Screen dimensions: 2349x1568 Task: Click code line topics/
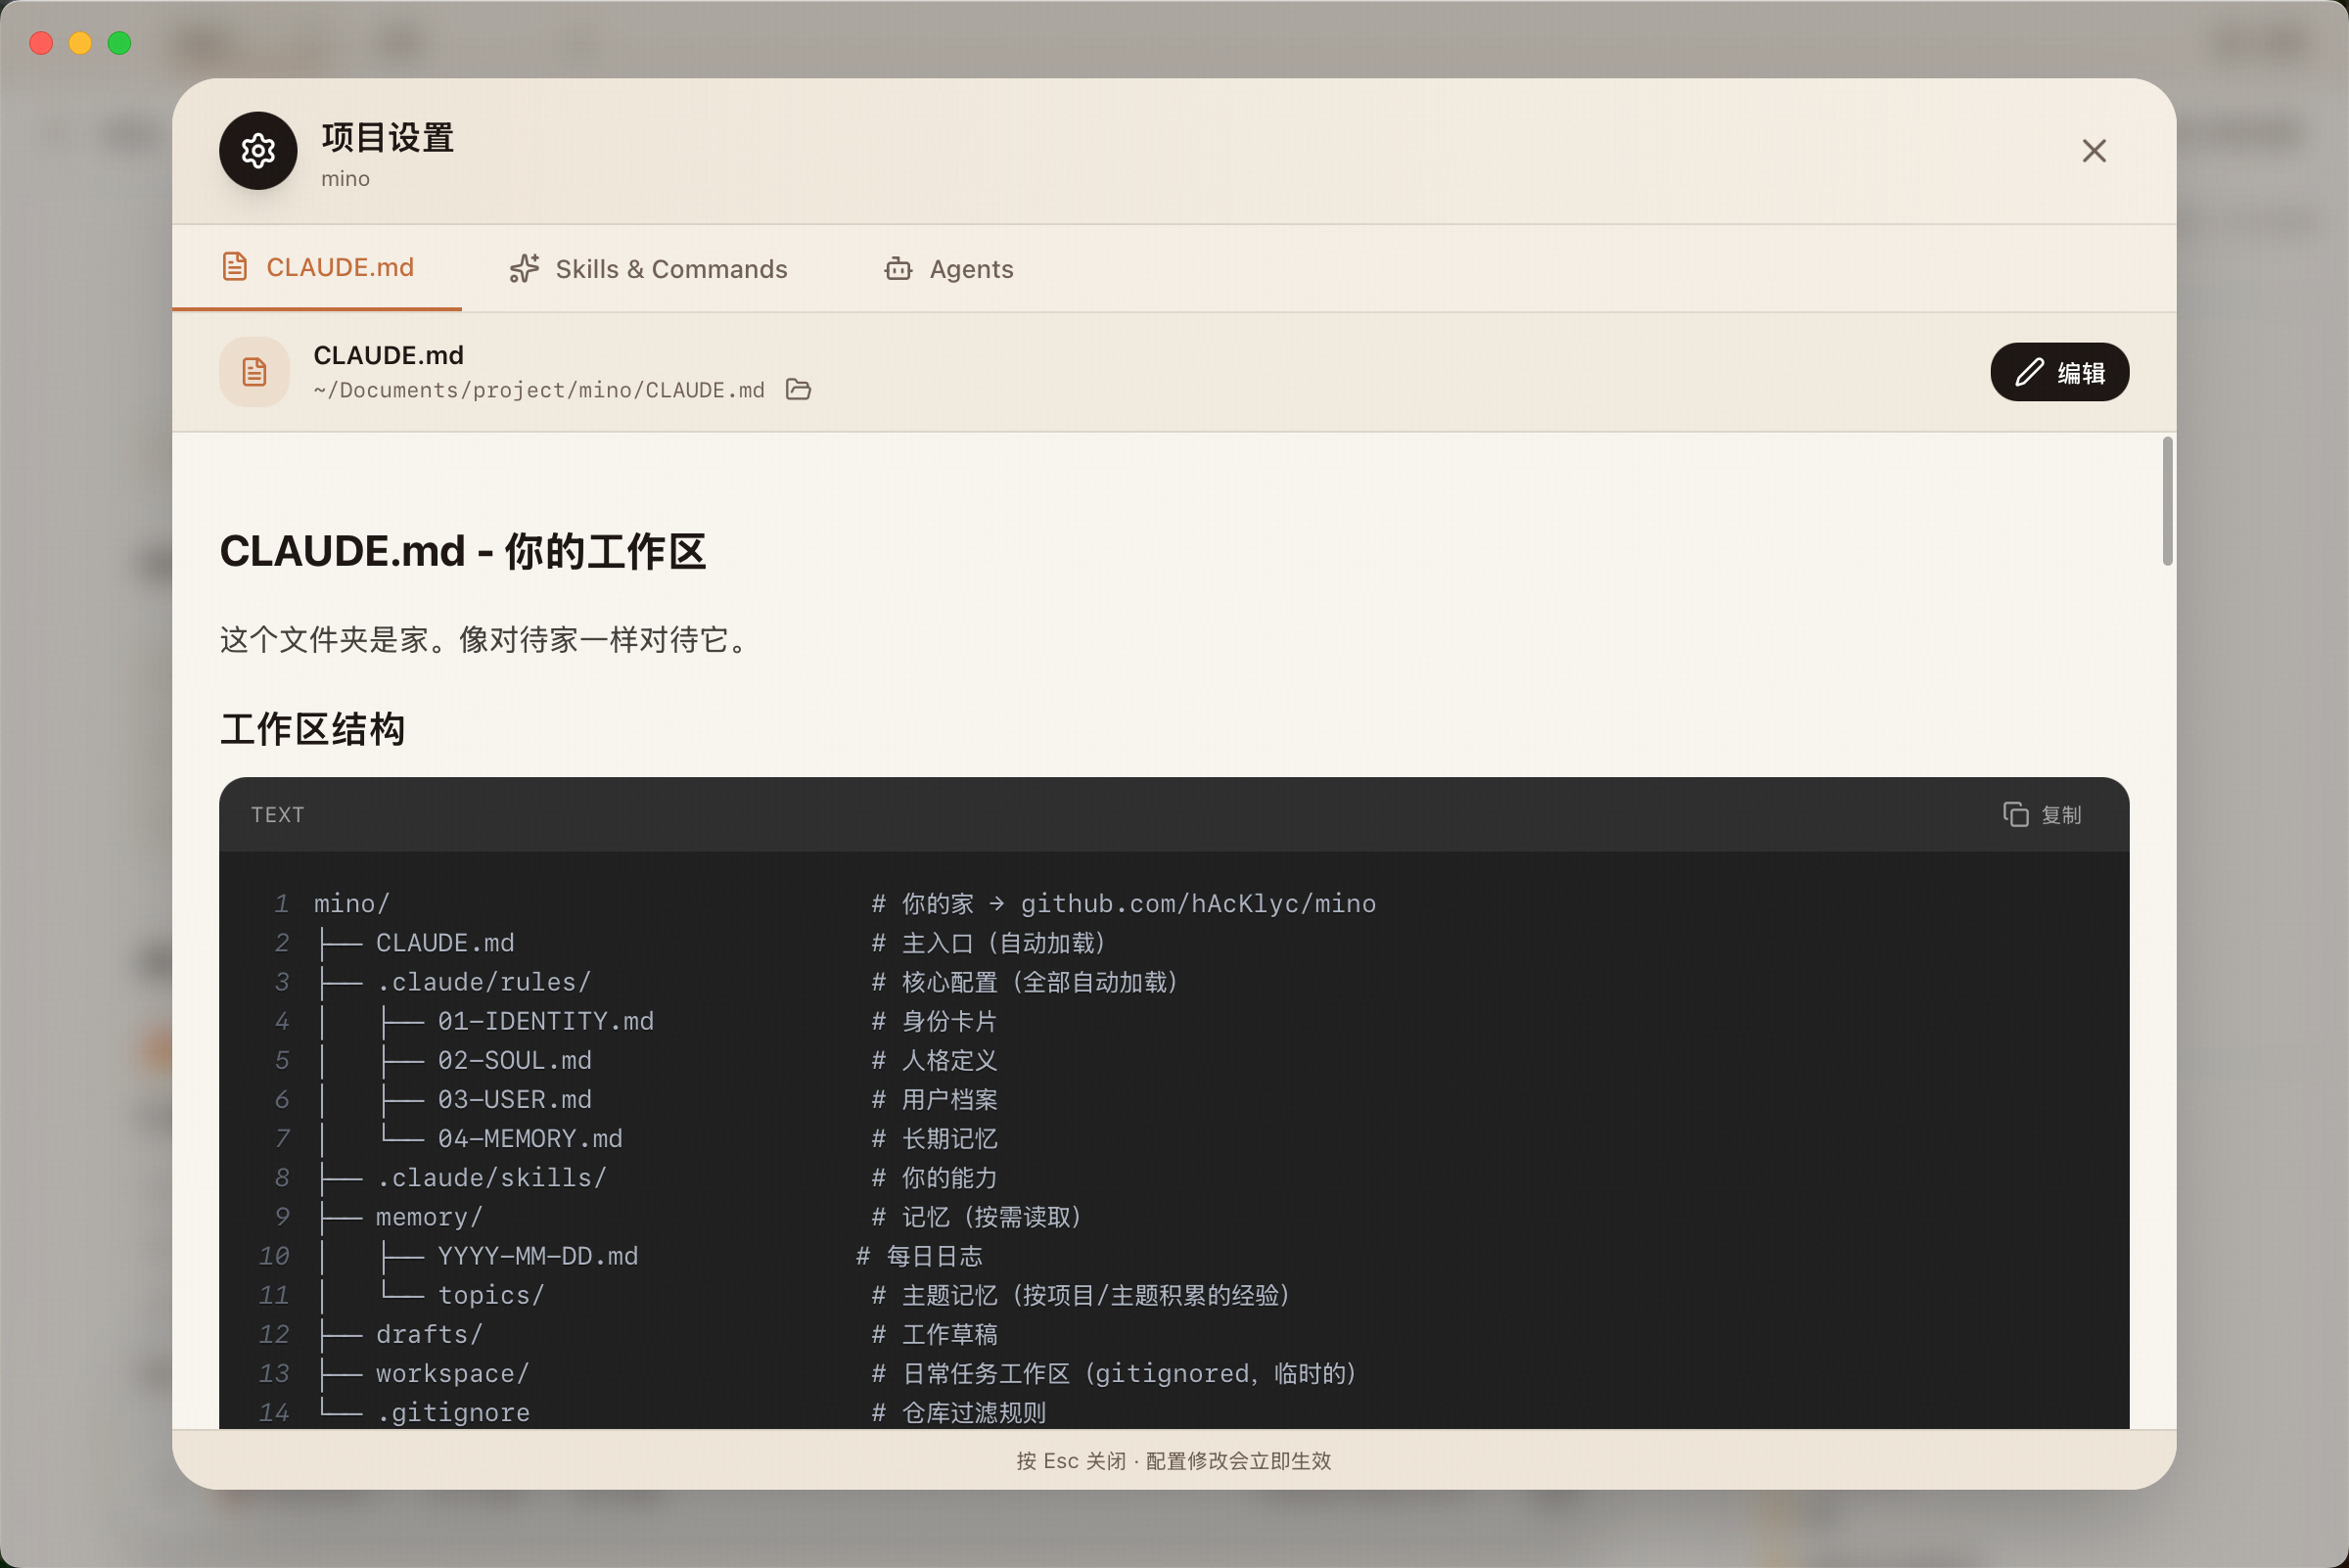click(491, 1296)
